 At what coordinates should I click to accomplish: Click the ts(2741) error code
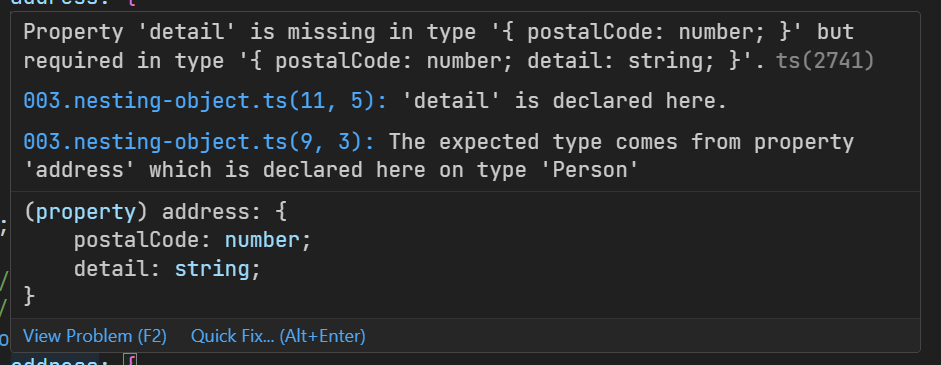(825, 61)
